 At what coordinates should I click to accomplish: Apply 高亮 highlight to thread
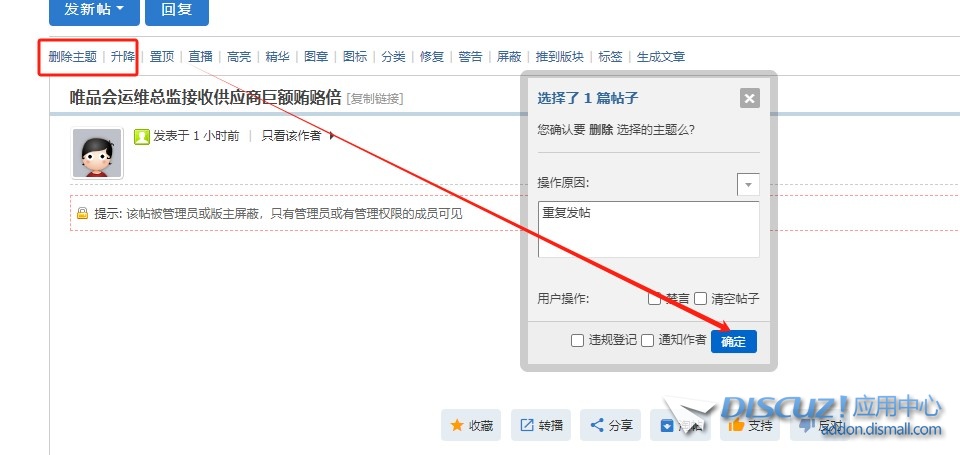coord(239,57)
